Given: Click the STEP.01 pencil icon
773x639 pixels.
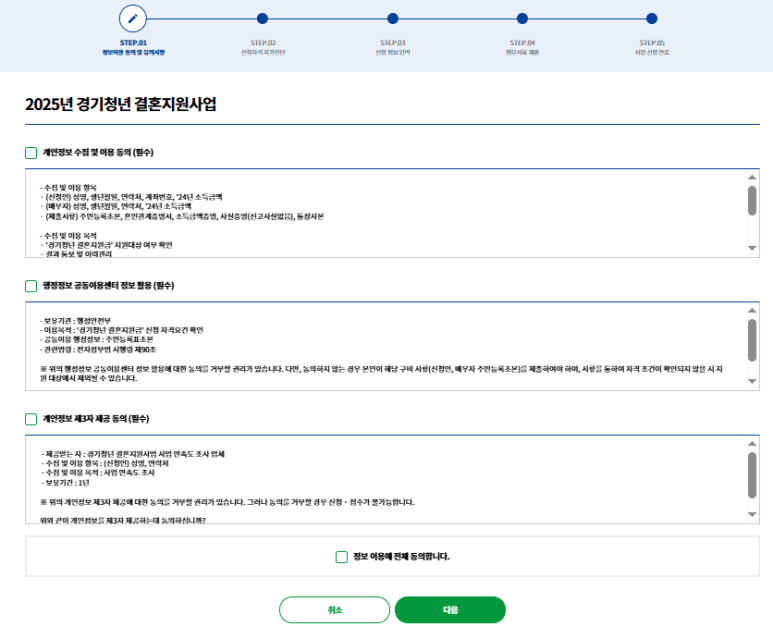Looking at the screenshot, I should point(133,19).
